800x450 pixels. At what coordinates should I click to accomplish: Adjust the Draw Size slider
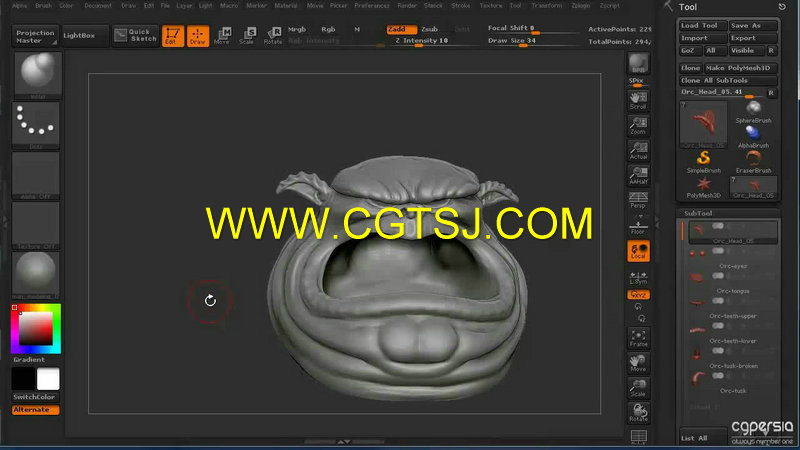532,41
